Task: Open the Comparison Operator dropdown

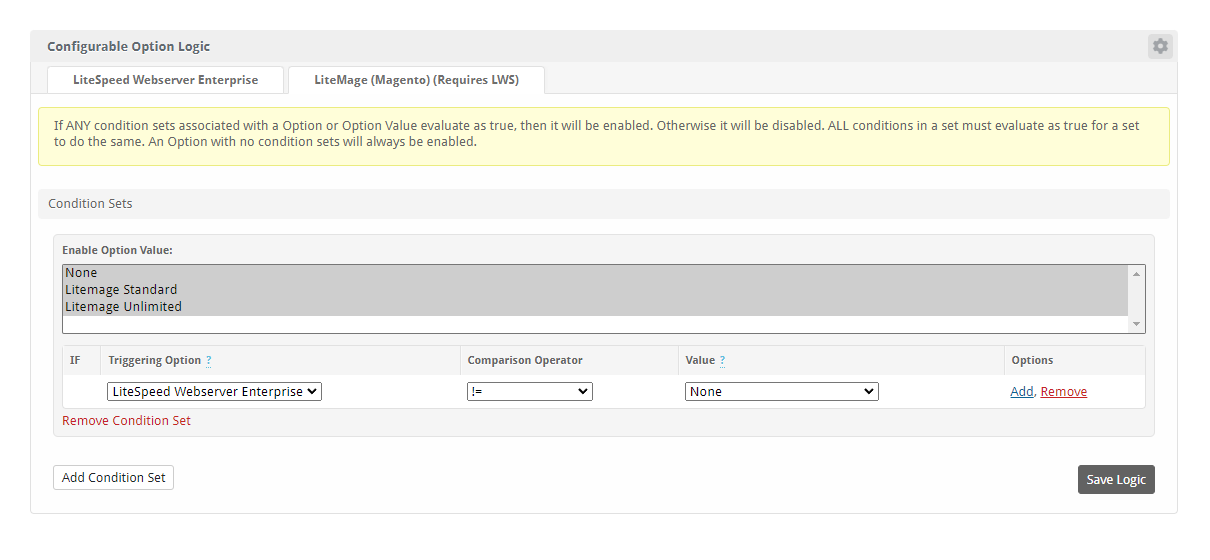Action: click(x=530, y=392)
